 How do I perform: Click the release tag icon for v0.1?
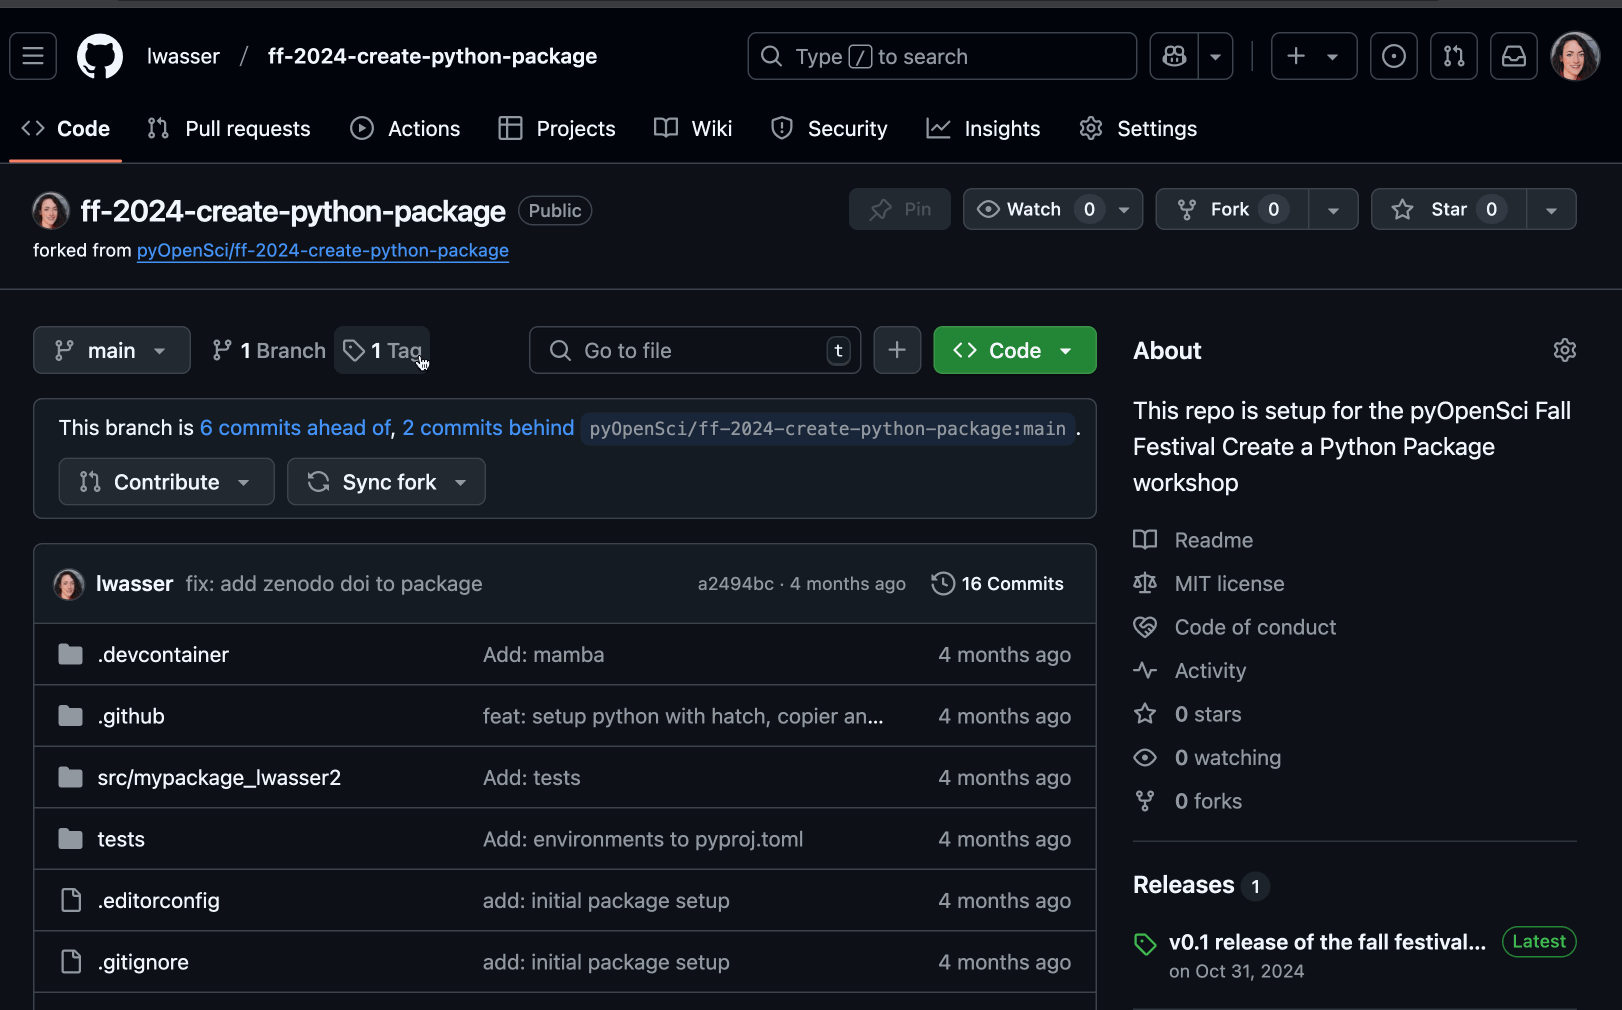[x=1145, y=943]
